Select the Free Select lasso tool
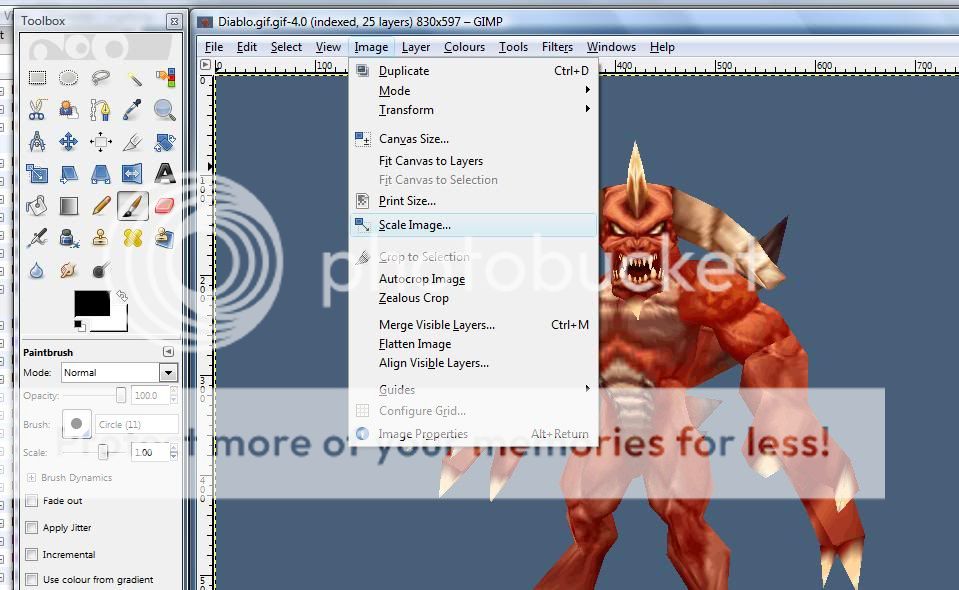Screen dimensions: 959x590 coord(100,78)
